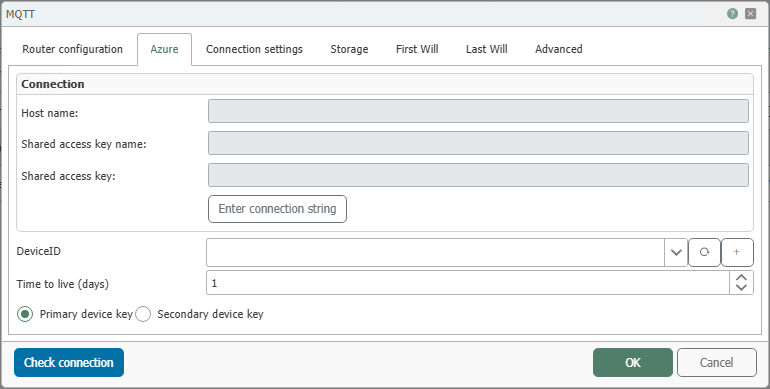Viewport: 770px width, 389px height.
Task: Click the MQTT title text
Action: coord(20,14)
